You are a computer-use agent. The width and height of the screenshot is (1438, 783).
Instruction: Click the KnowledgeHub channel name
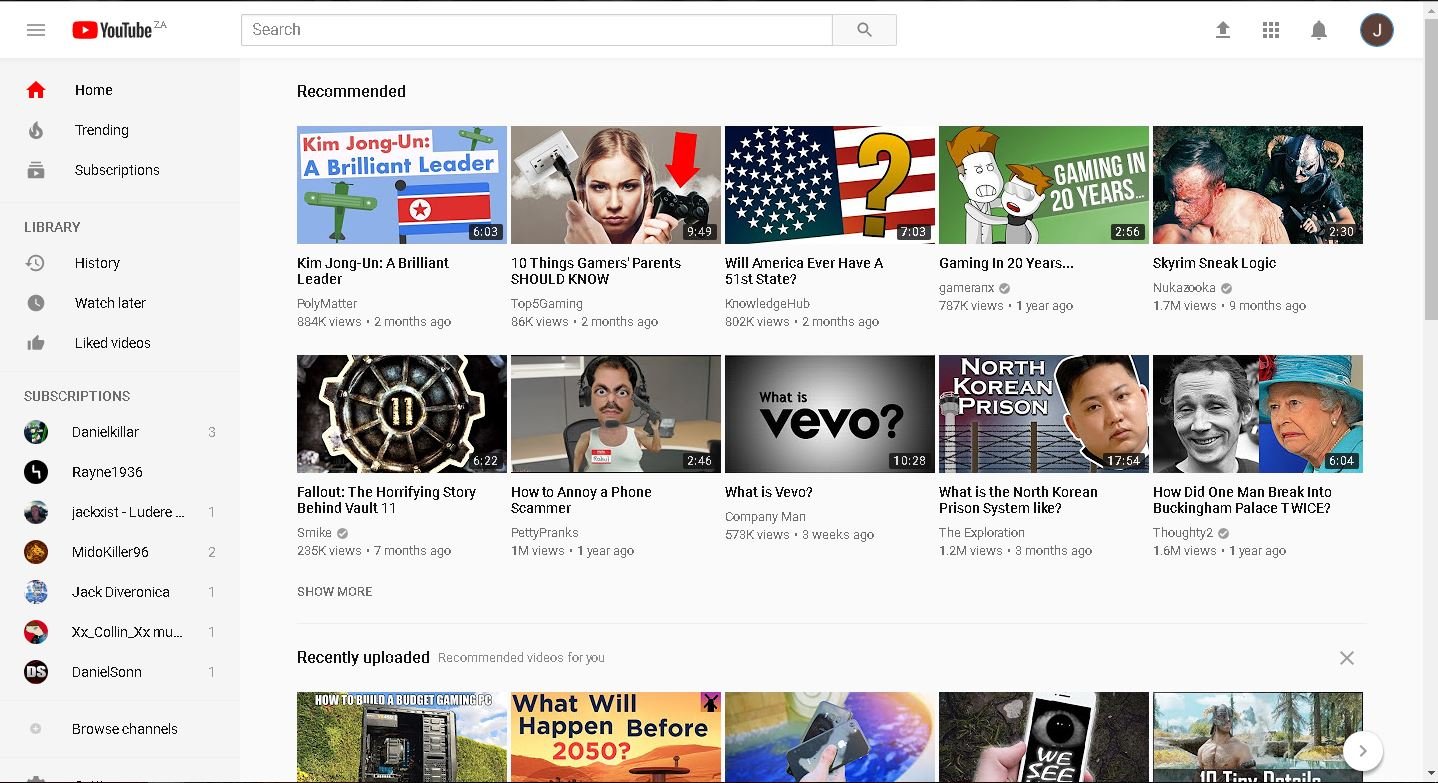pos(767,304)
